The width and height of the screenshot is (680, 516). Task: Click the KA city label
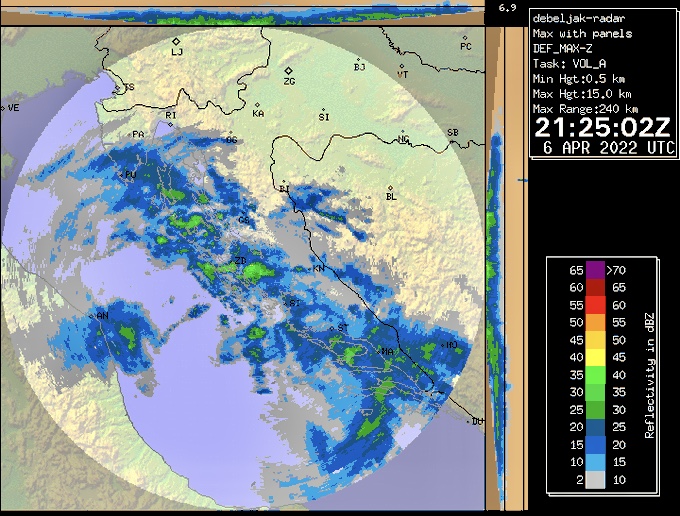click(258, 114)
